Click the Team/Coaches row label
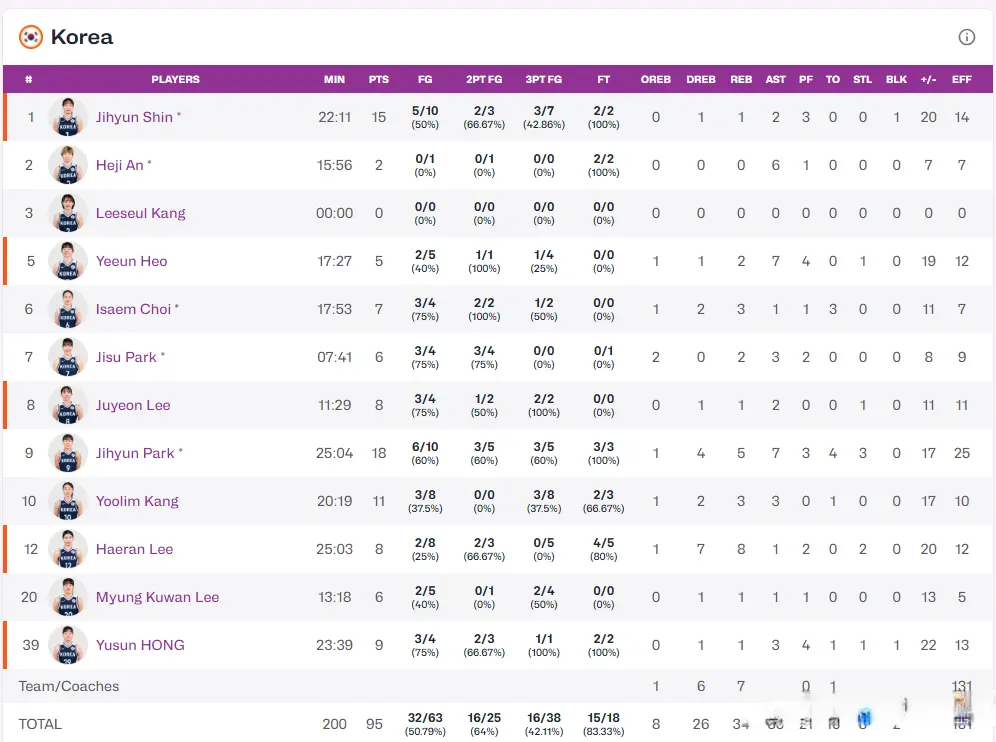996x742 pixels. pyautogui.click(x=69, y=686)
